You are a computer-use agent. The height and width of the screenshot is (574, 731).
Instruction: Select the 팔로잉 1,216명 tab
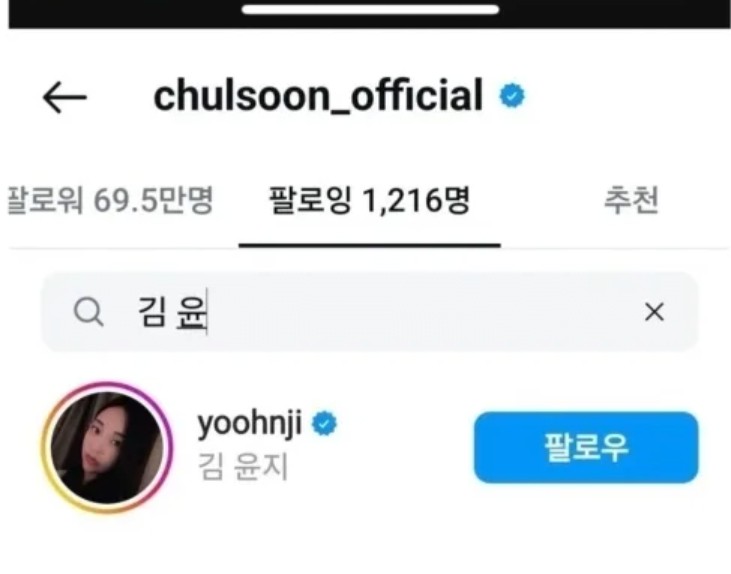(x=370, y=201)
